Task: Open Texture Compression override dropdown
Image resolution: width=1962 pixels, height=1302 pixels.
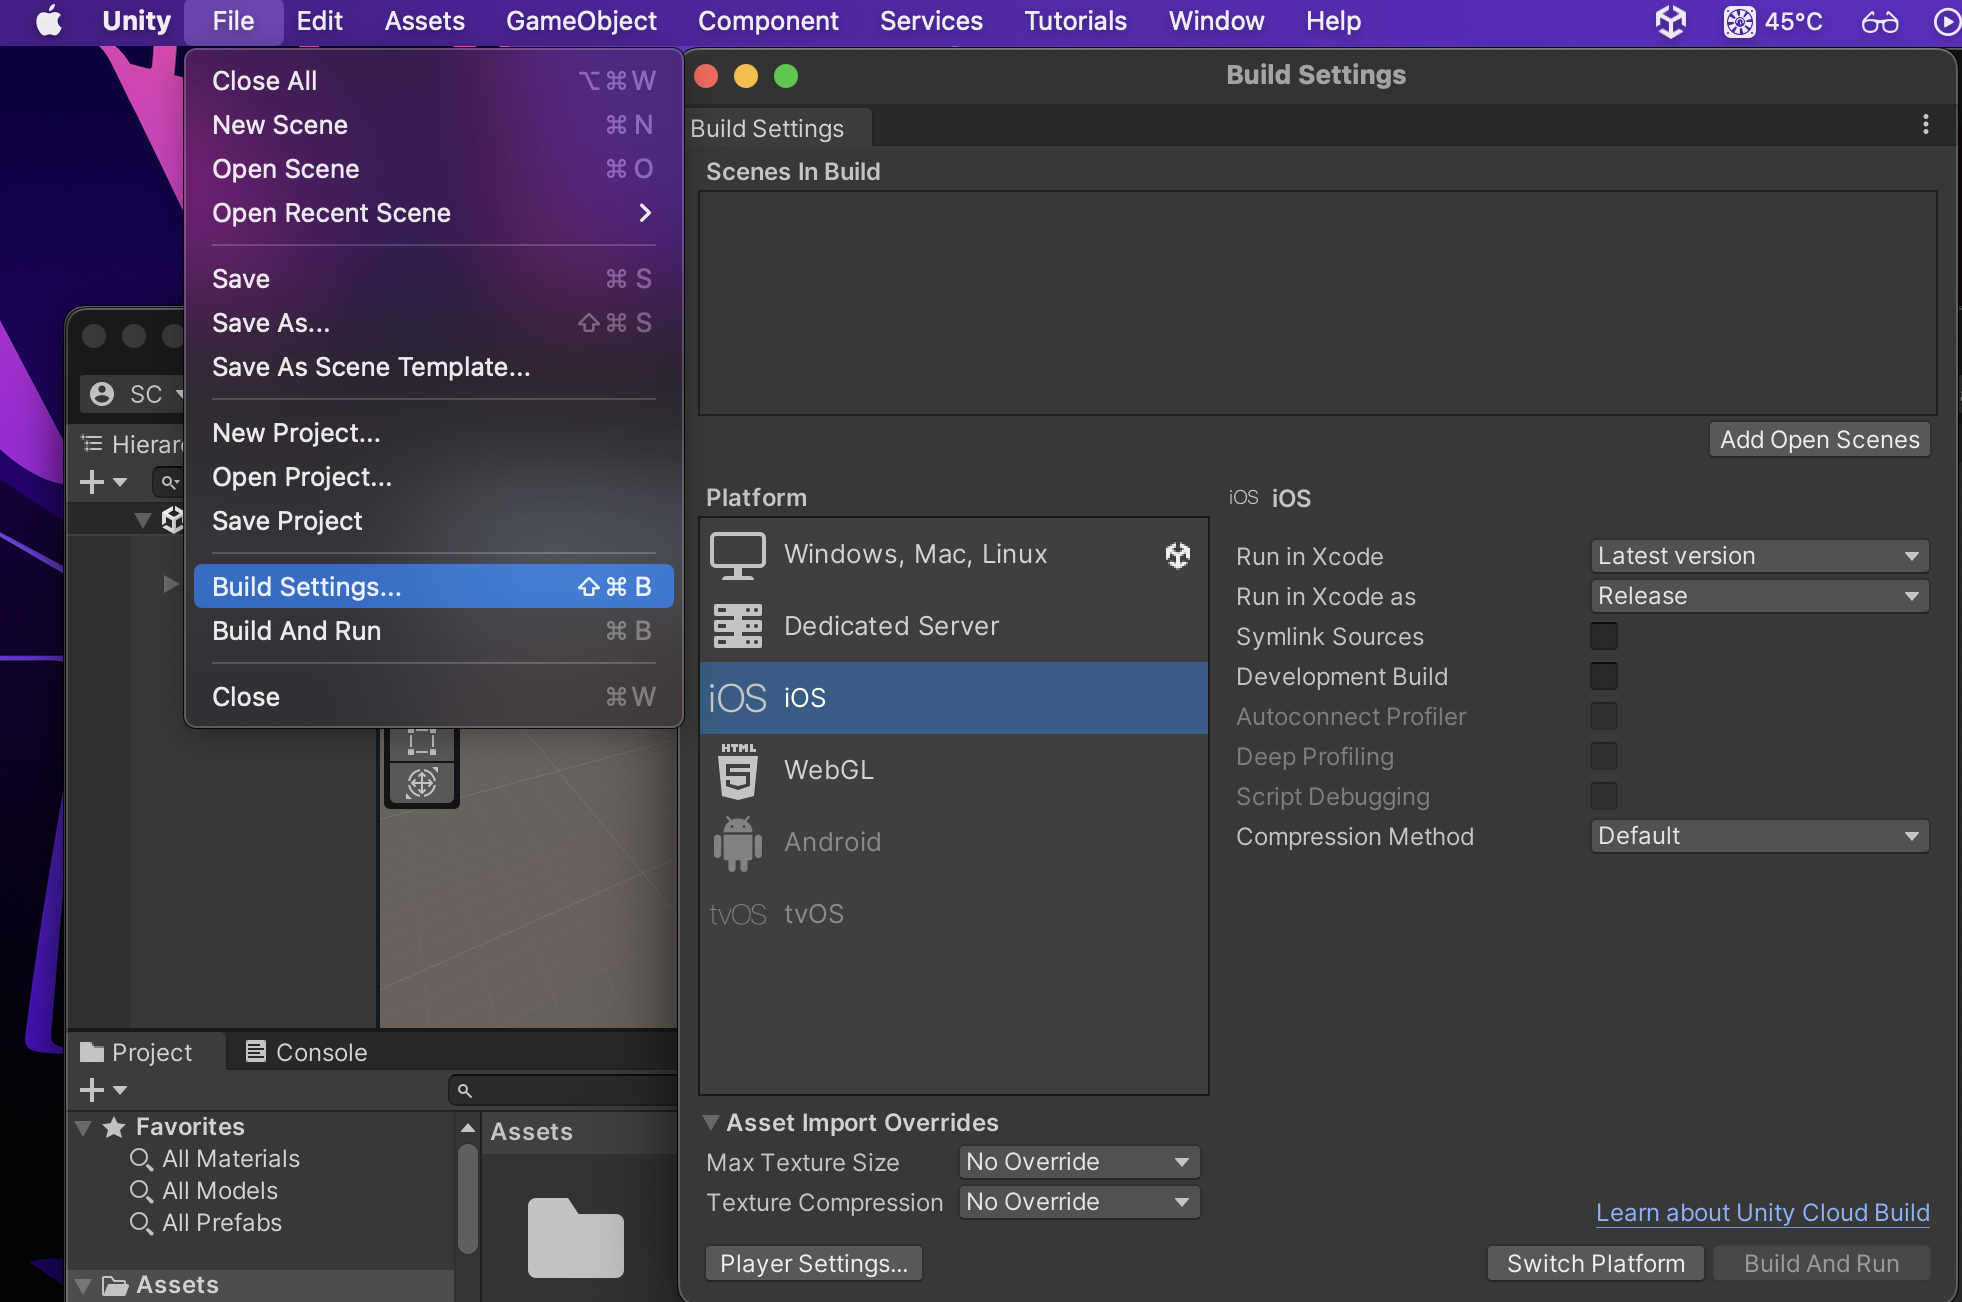Action: tap(1079, 1202)
